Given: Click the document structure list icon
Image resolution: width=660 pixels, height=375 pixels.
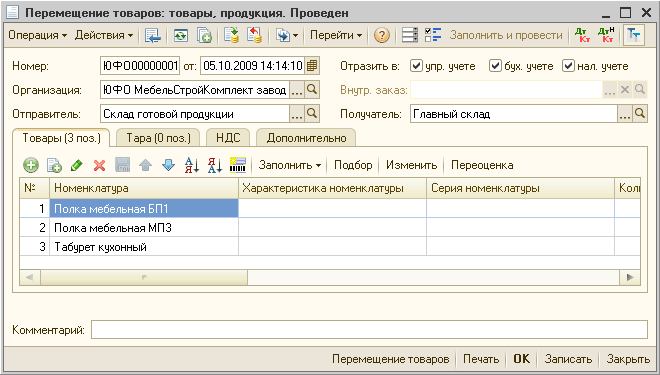Looking at the screenshot, I should [410, 35].
